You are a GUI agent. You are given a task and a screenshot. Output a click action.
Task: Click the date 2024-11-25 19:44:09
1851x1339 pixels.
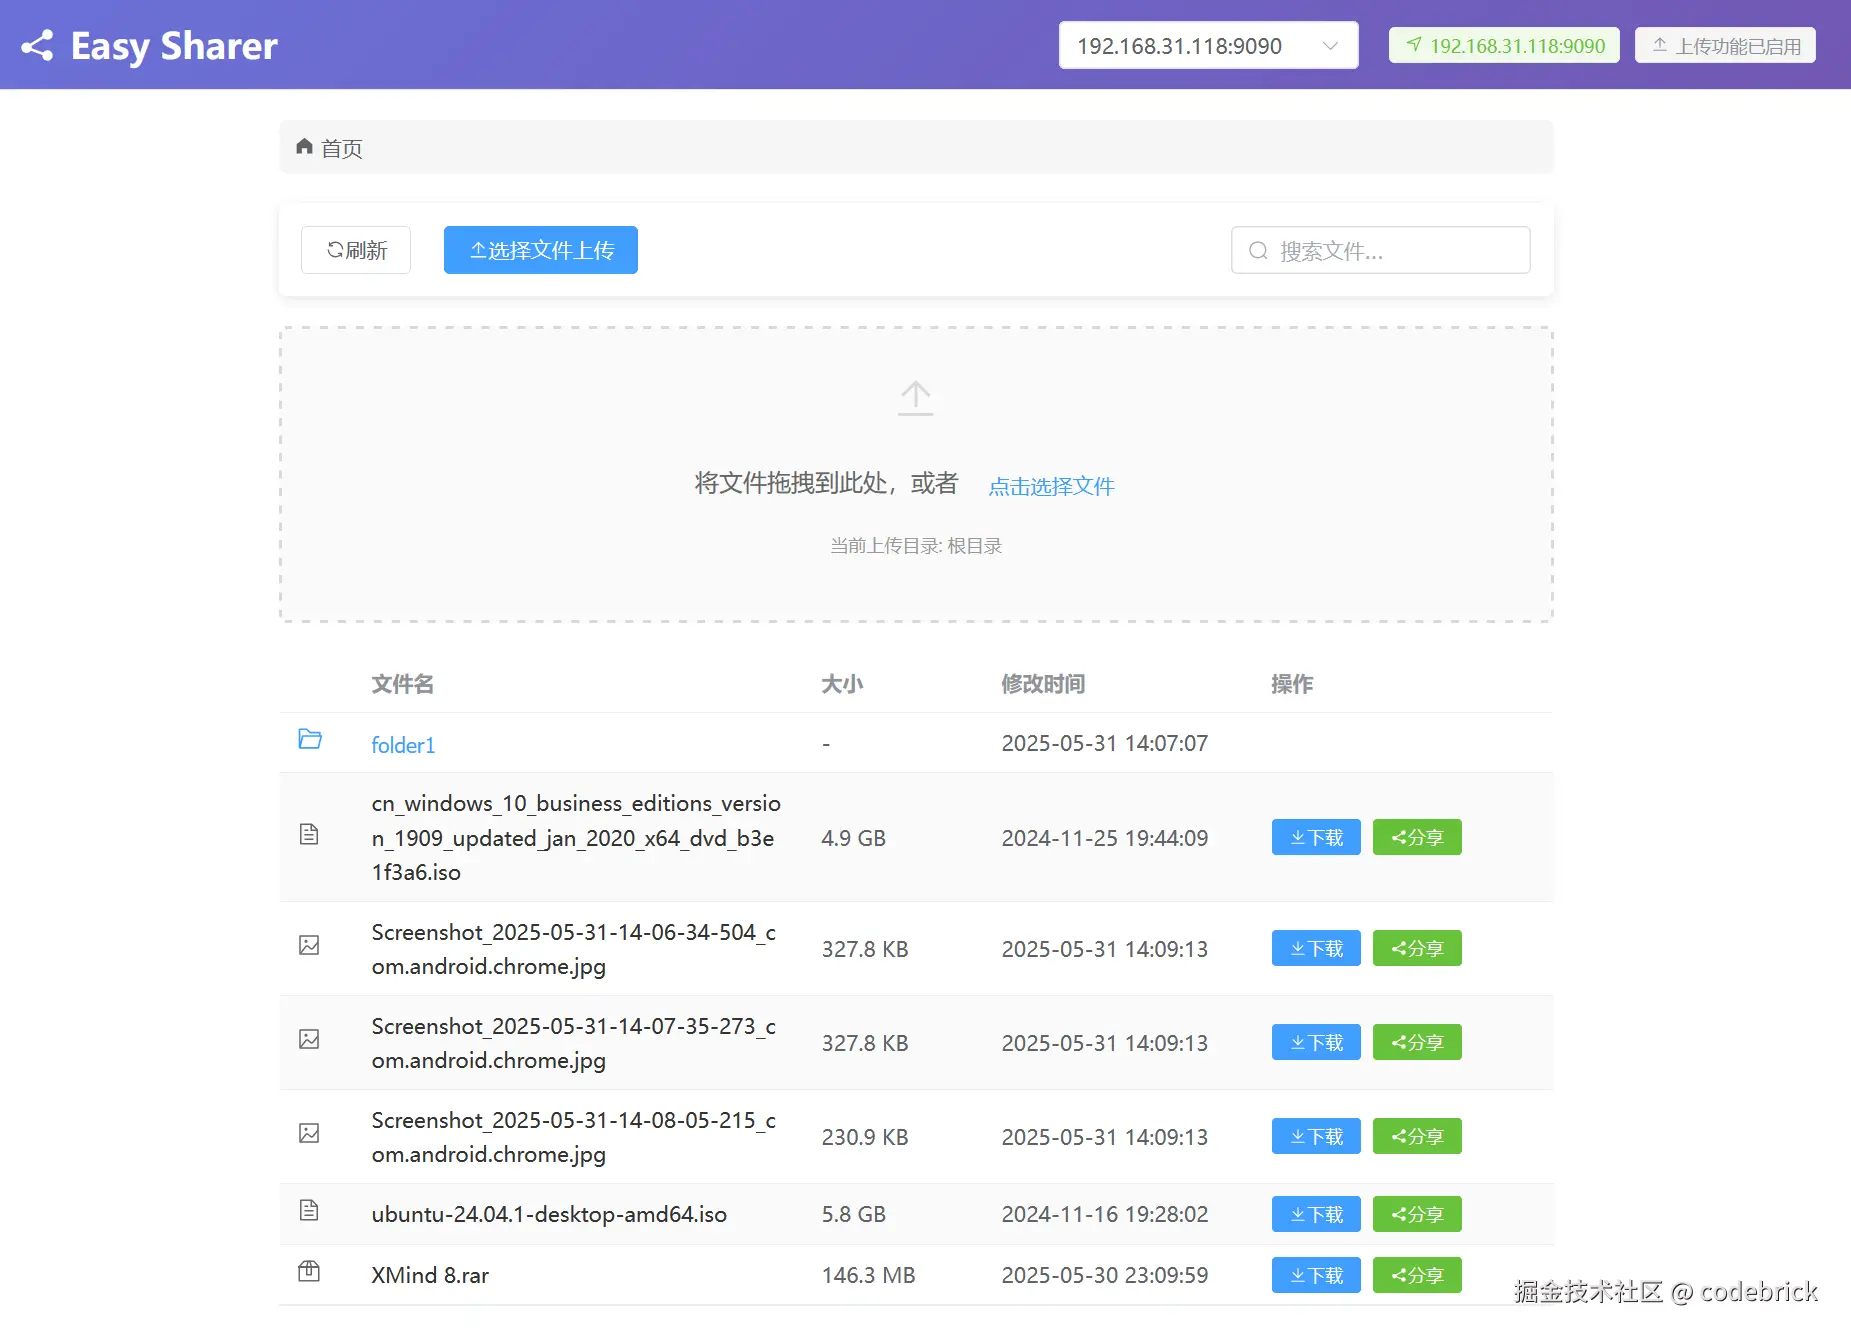(1105, 838)
